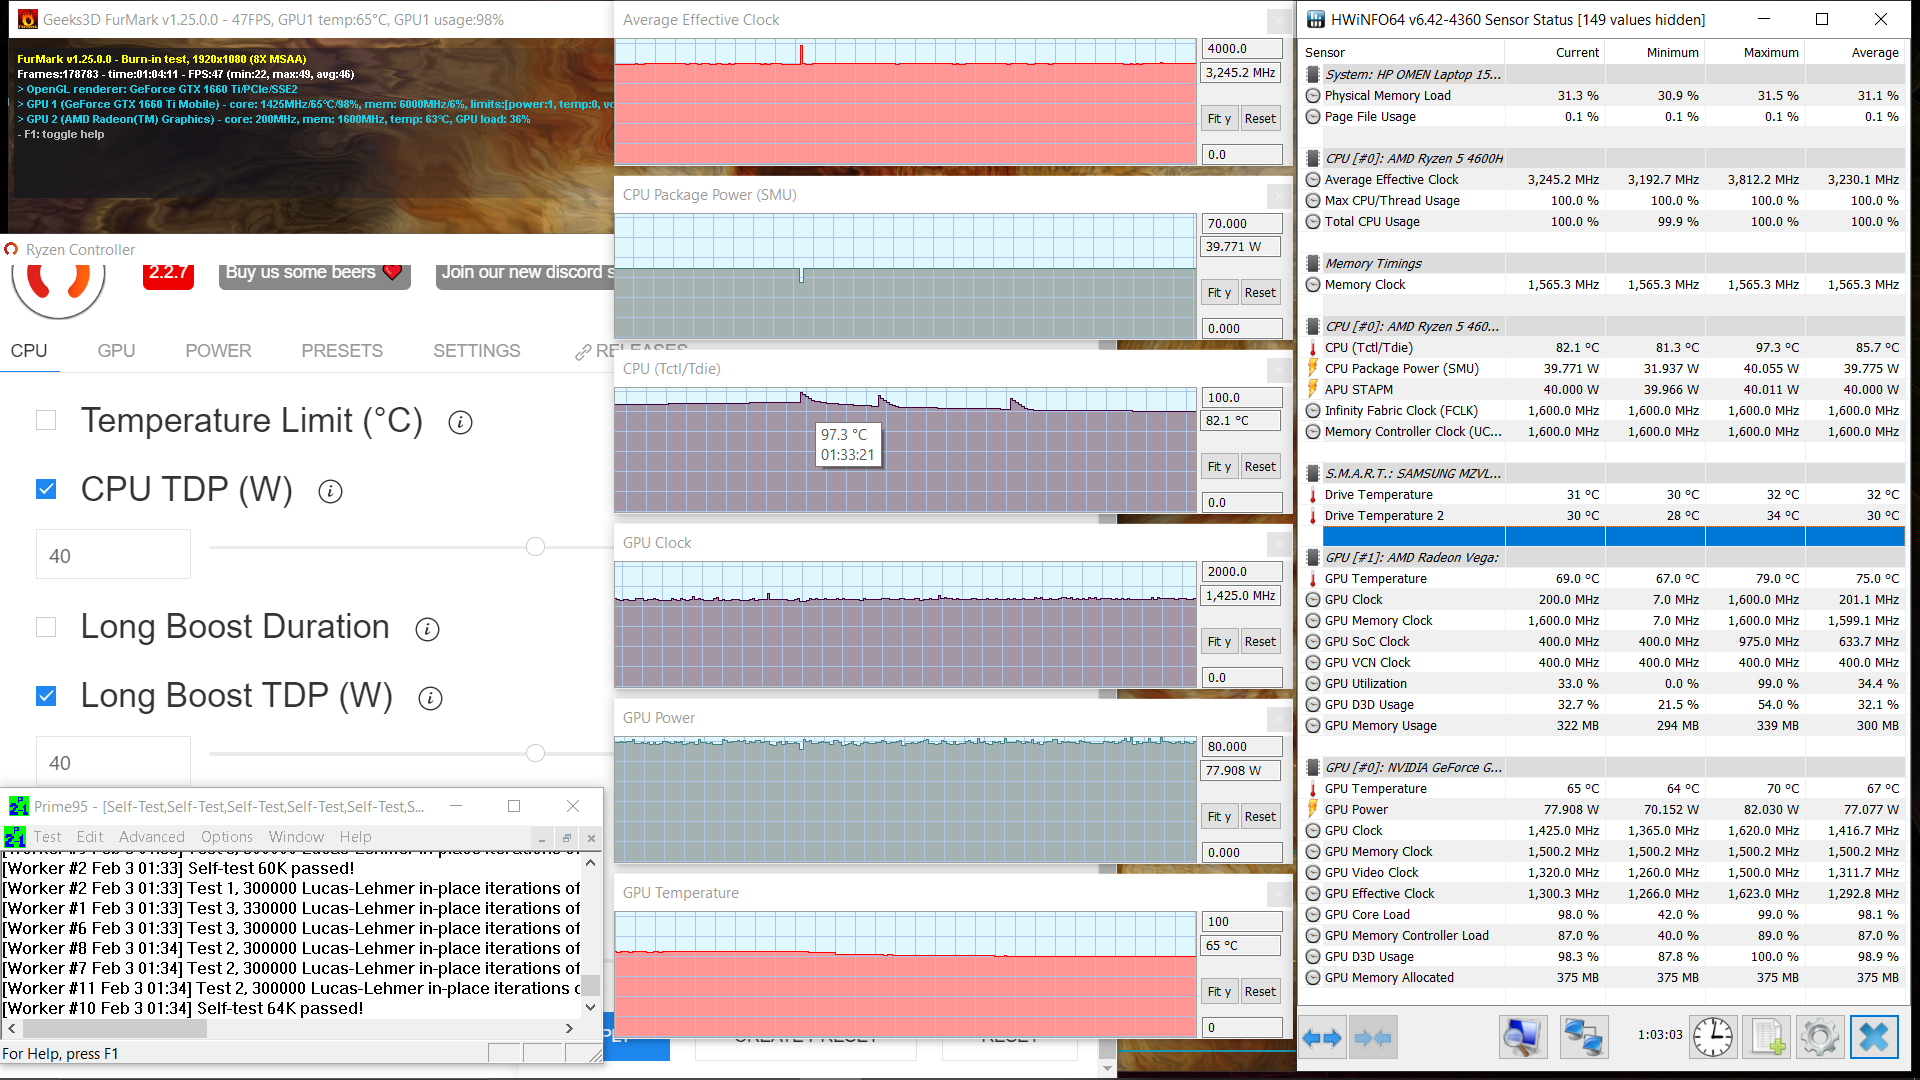Click HWiNFO blue X close-sensors icon
The image size is (1920, 1080).
point(1874,1037)
